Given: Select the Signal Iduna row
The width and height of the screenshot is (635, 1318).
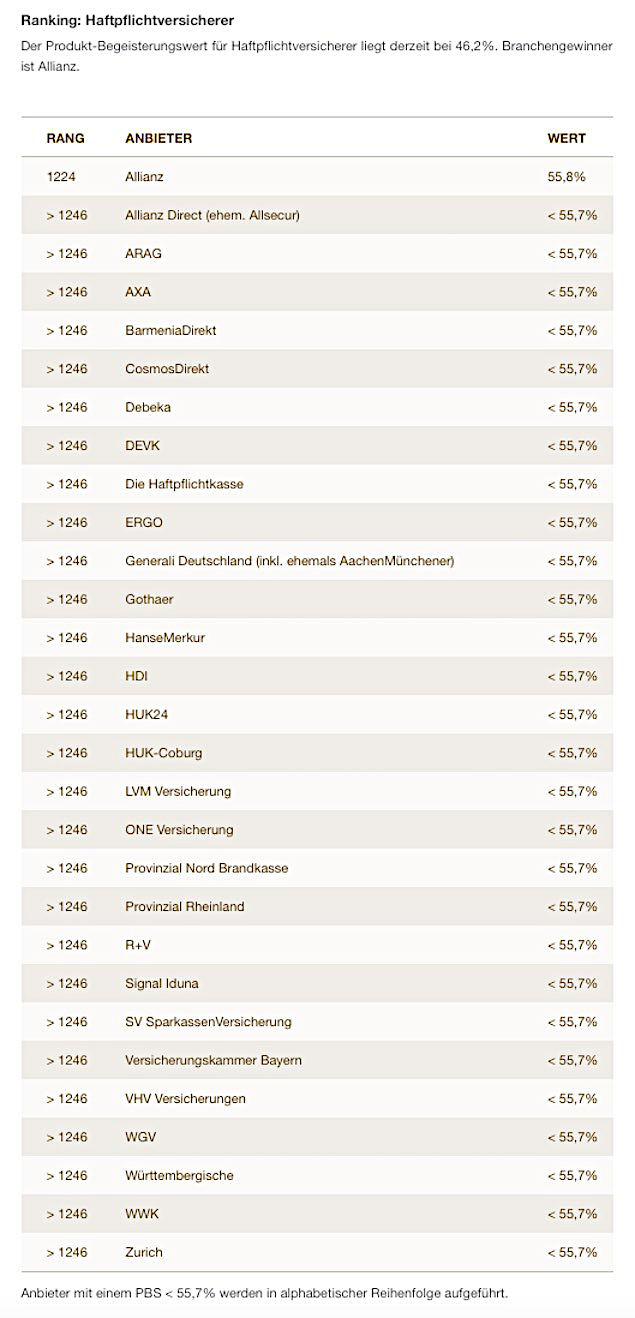Looking at the screenshot, I should point(162,984).
